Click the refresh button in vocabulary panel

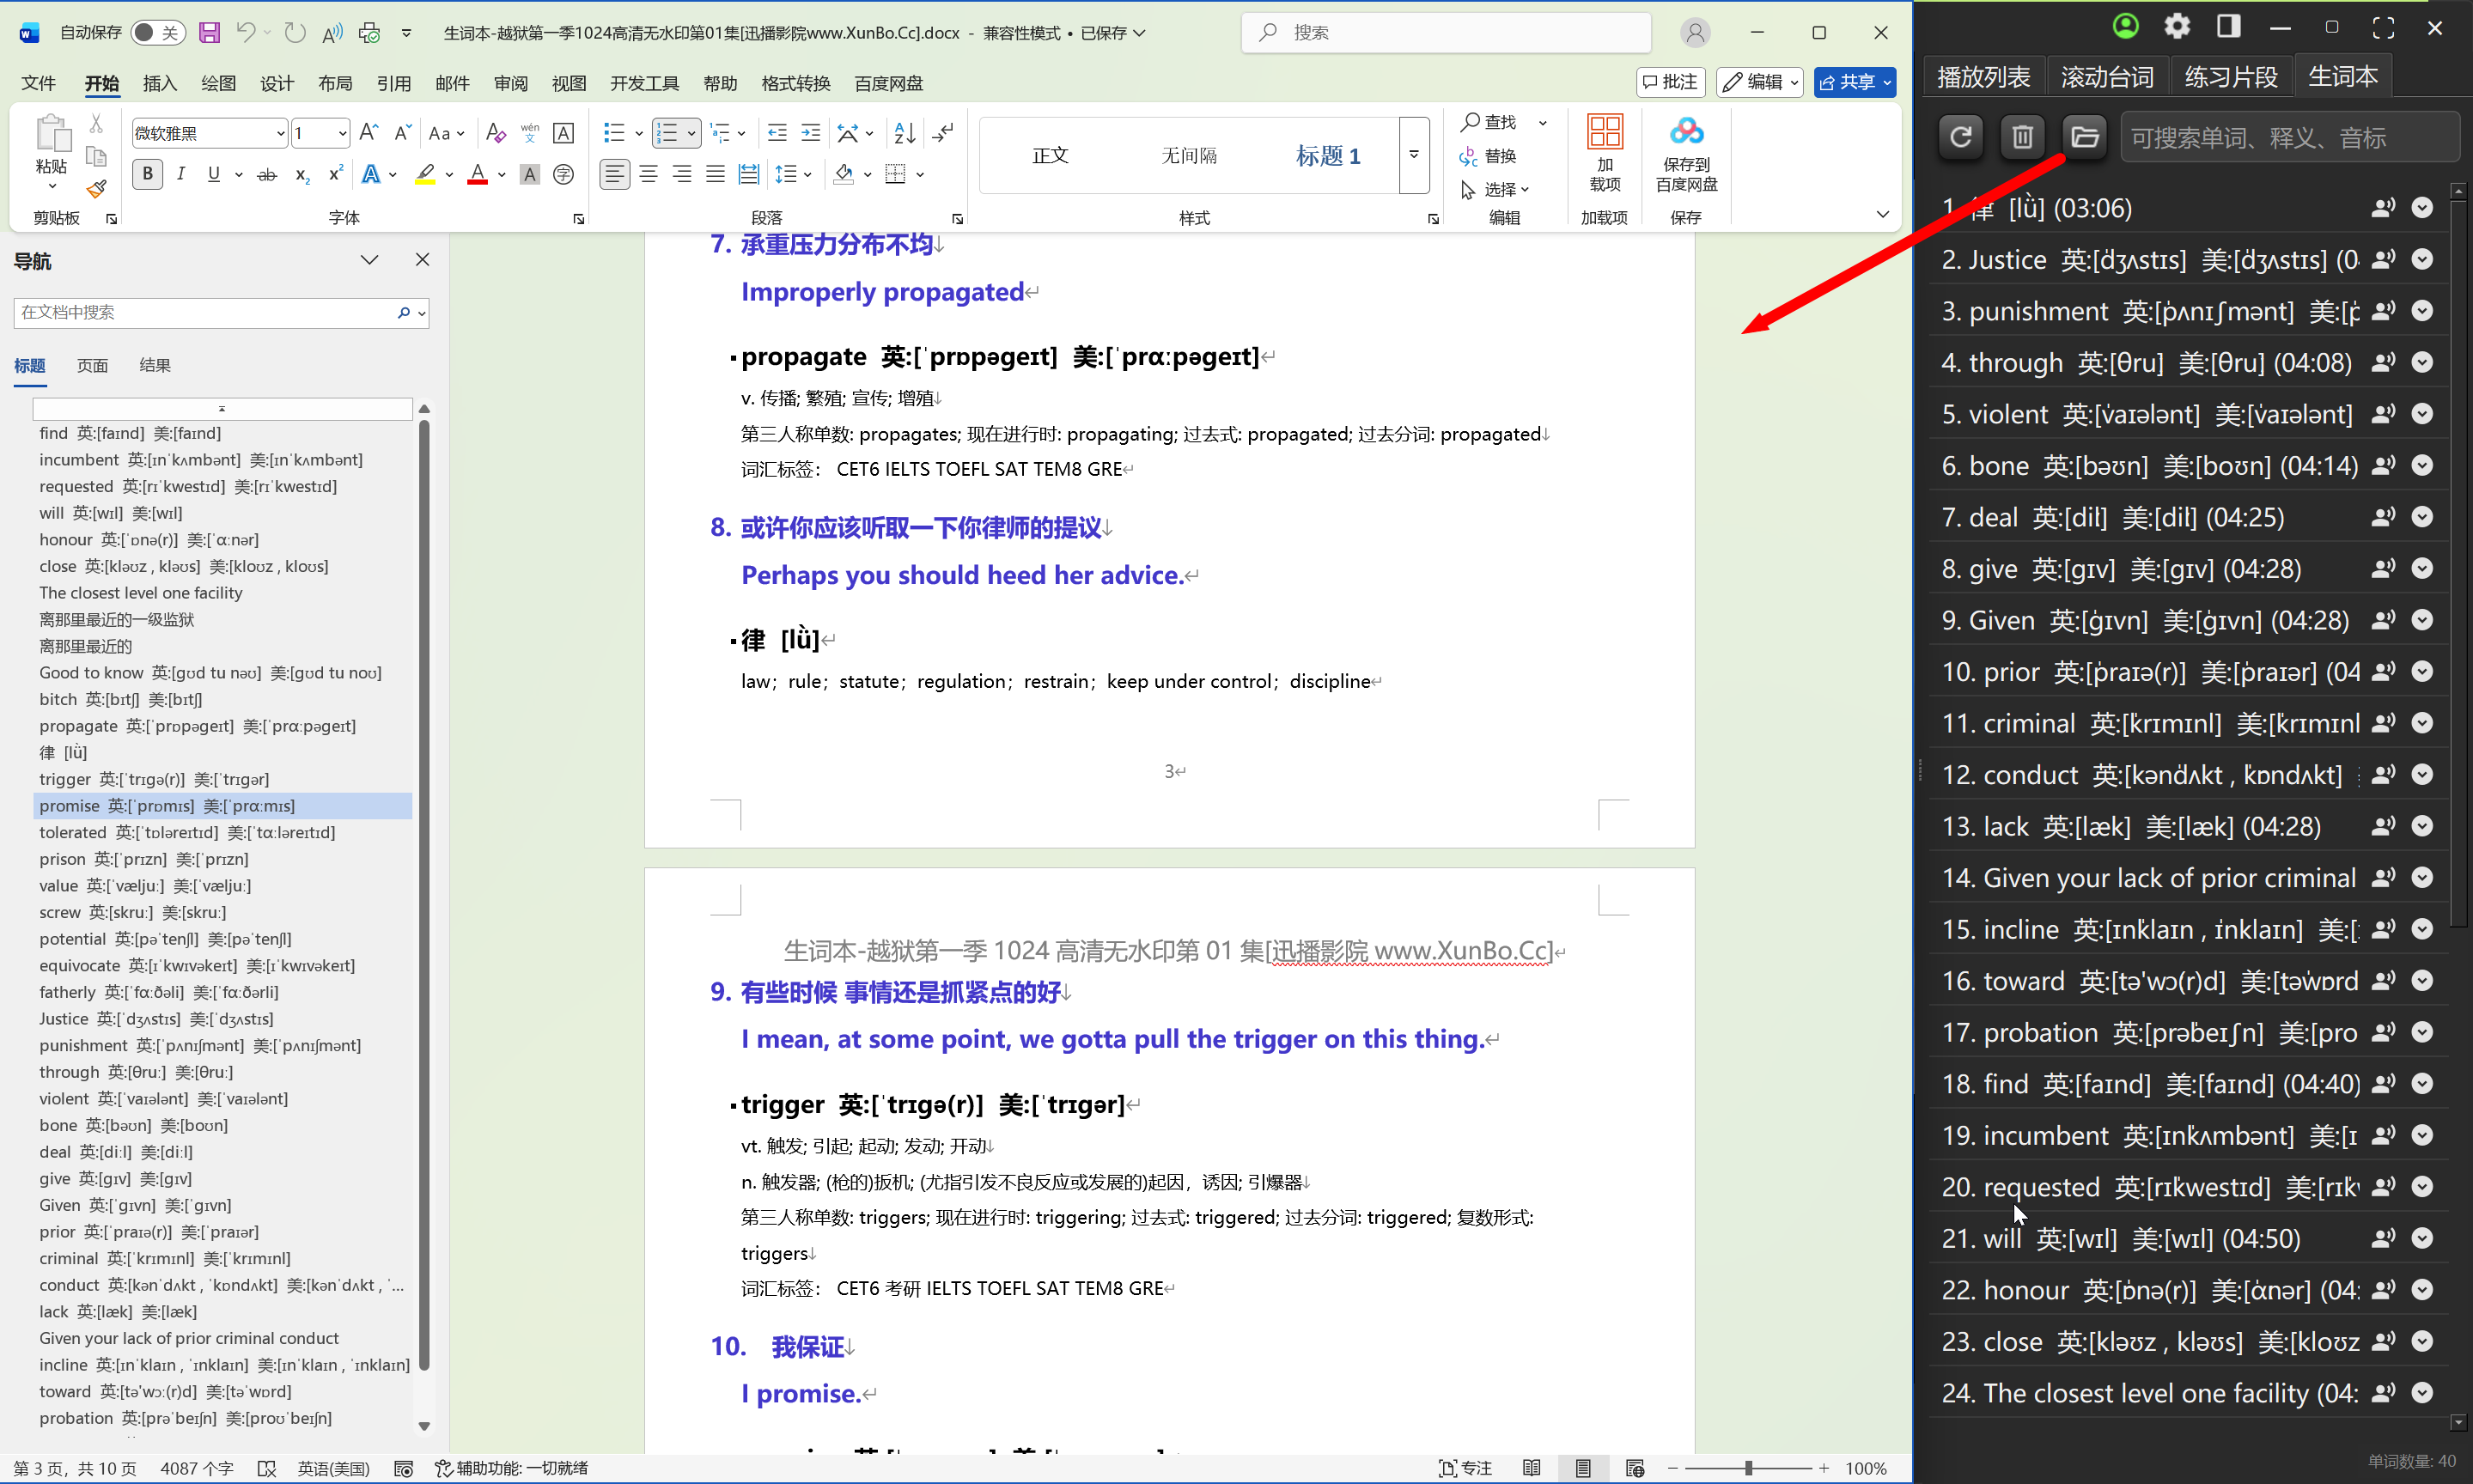click(x=1960, y=136)
